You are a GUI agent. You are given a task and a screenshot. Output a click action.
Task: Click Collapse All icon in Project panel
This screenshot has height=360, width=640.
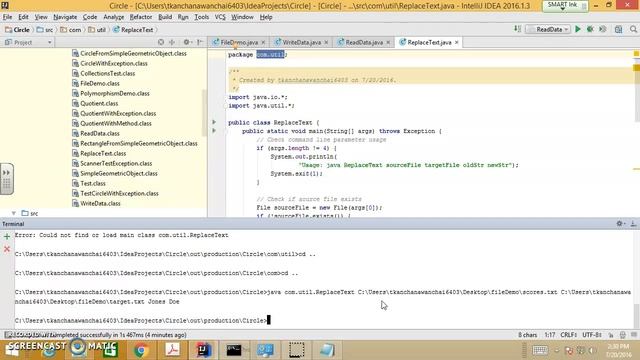(172, 42)
